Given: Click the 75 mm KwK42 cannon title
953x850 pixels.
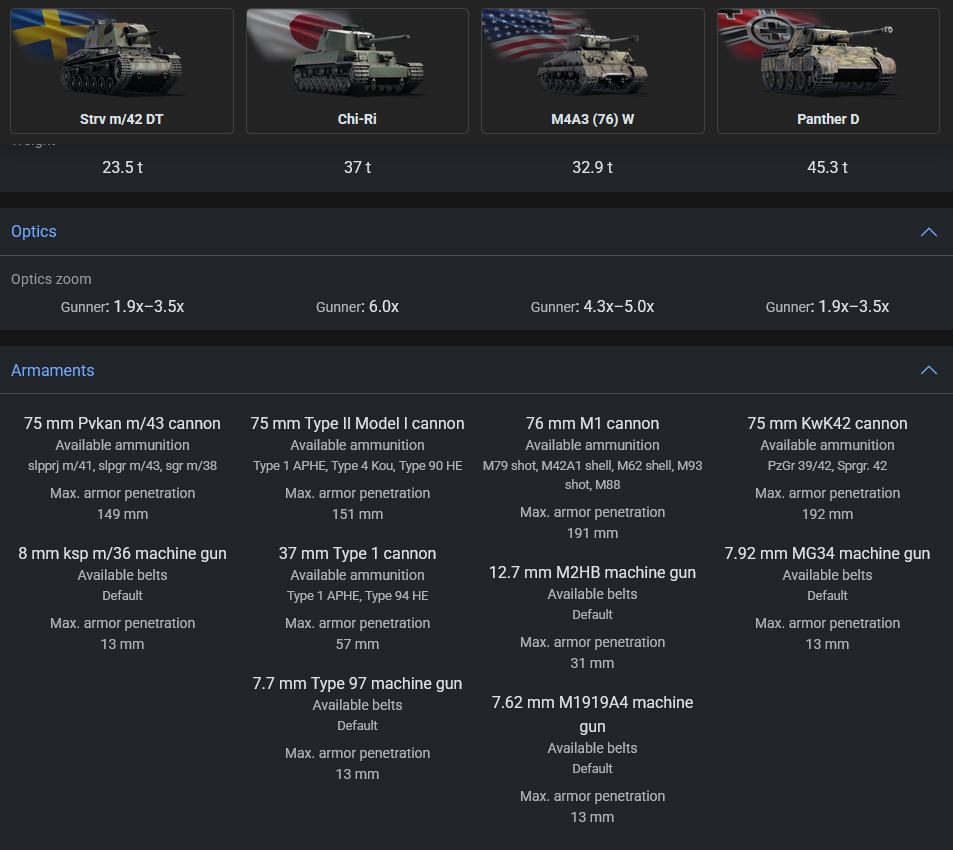Looking at the screenshot, I should pos(827,423).
